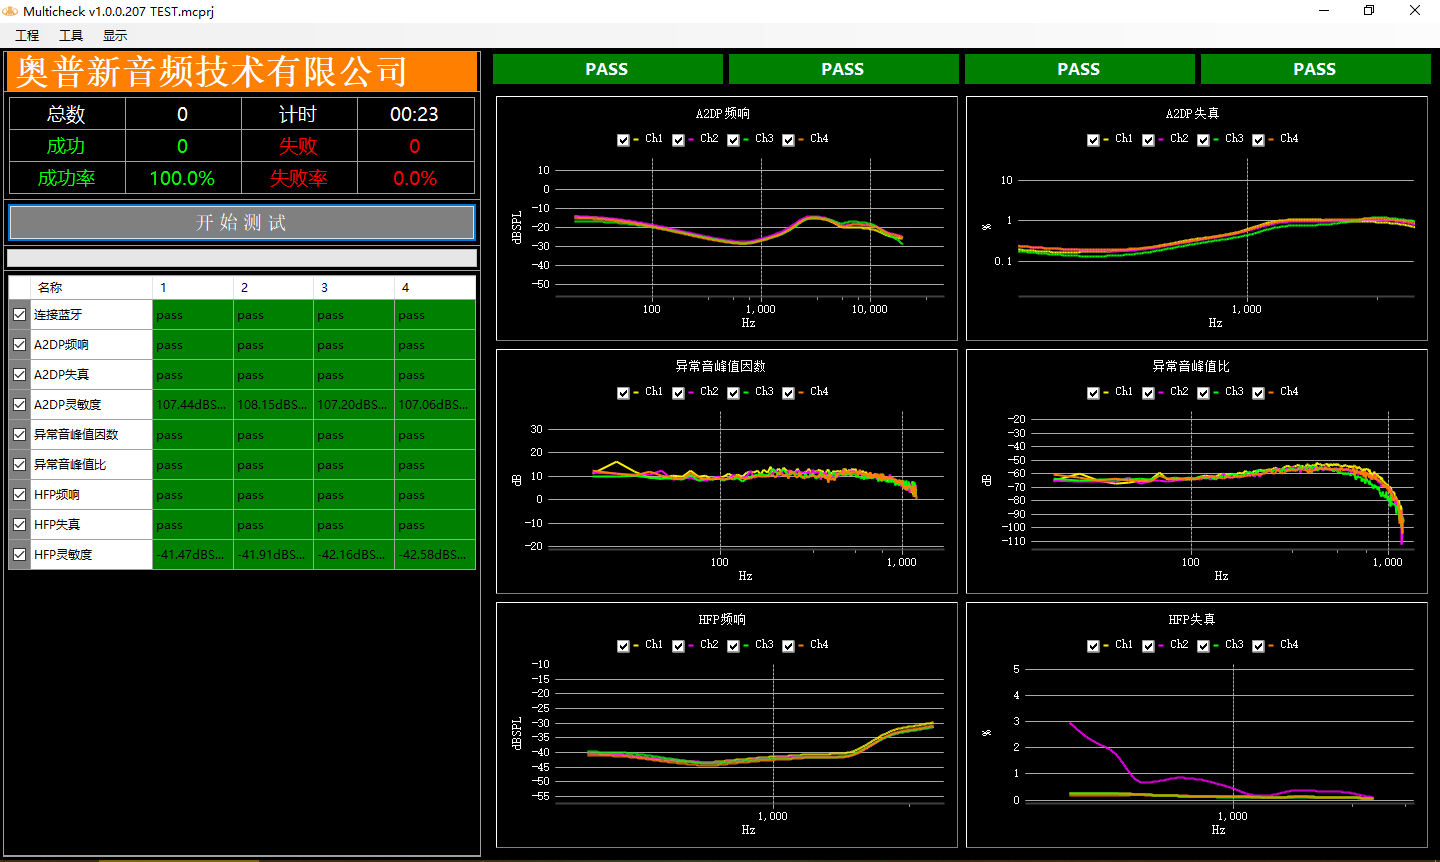Select the -41.47dBS... HFP sensitivity cell

pos(192,554)
